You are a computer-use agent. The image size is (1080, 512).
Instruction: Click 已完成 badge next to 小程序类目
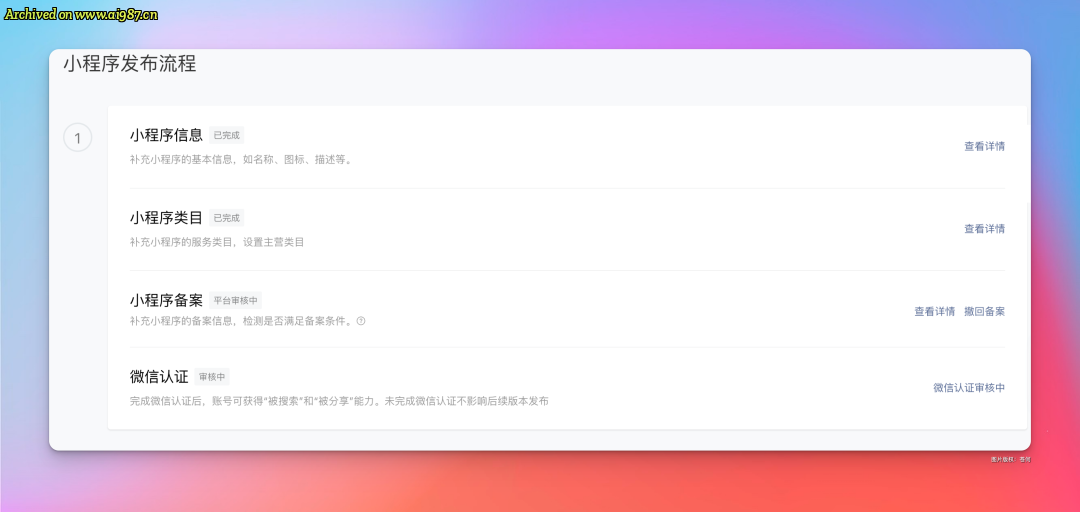click(227, 218)
